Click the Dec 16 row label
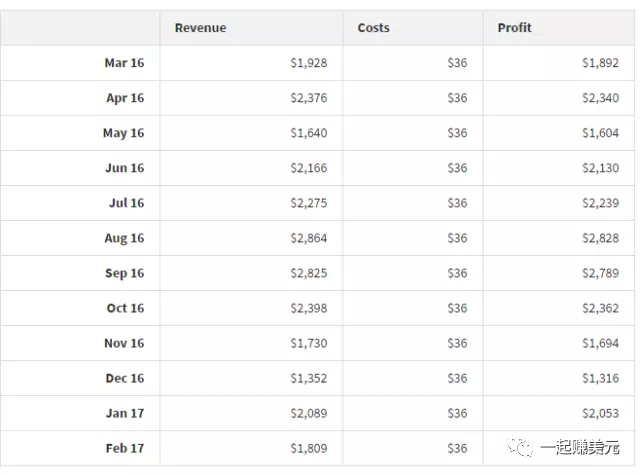640x475 pixels. click(x=125, y=378)
